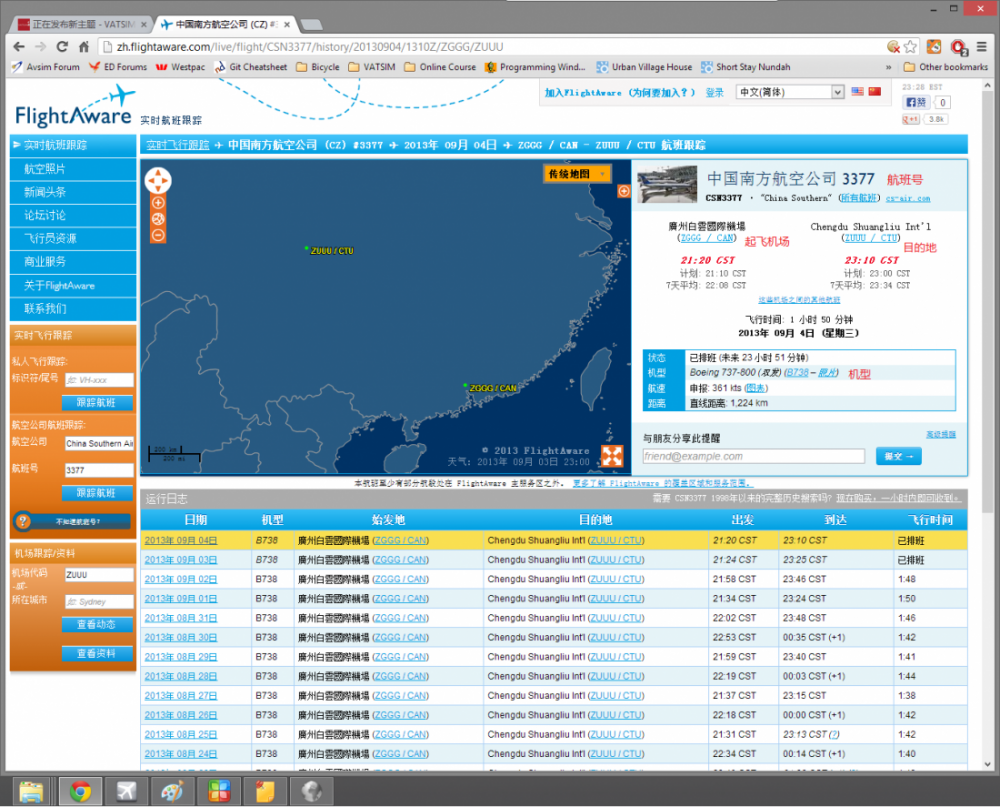Viewport: 1000px width, 807px height.
Task: Click the 跟踪航班 button under flight number 3377
Action: (97, 493)
